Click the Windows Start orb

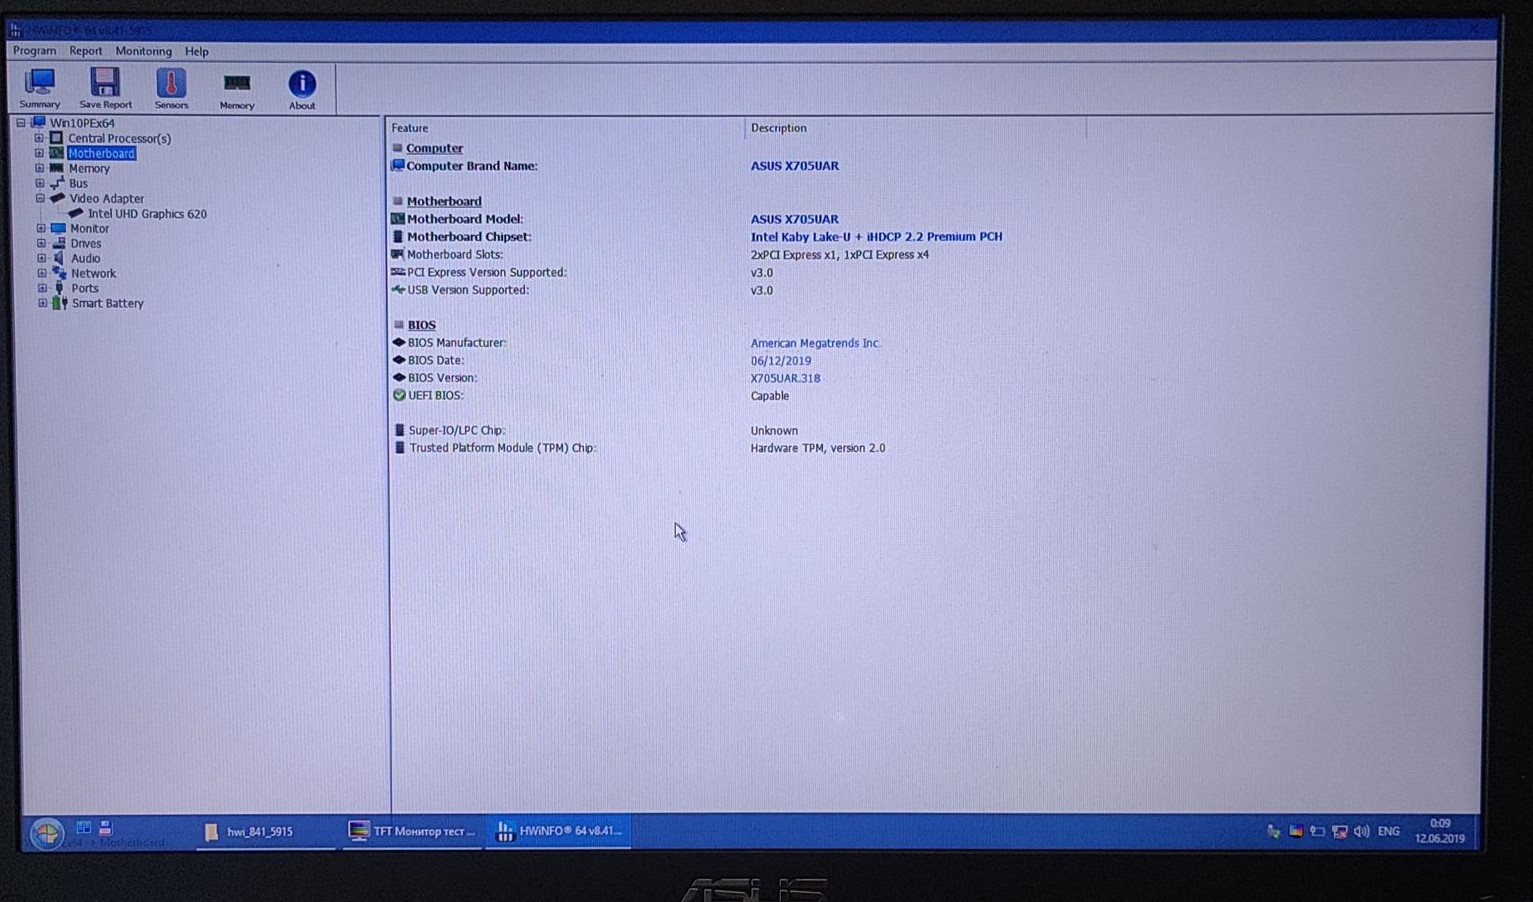point(46,833)
